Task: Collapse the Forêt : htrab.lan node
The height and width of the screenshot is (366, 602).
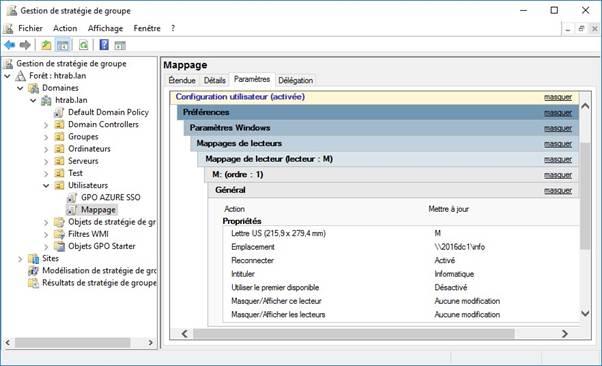Action: point(7,76)
